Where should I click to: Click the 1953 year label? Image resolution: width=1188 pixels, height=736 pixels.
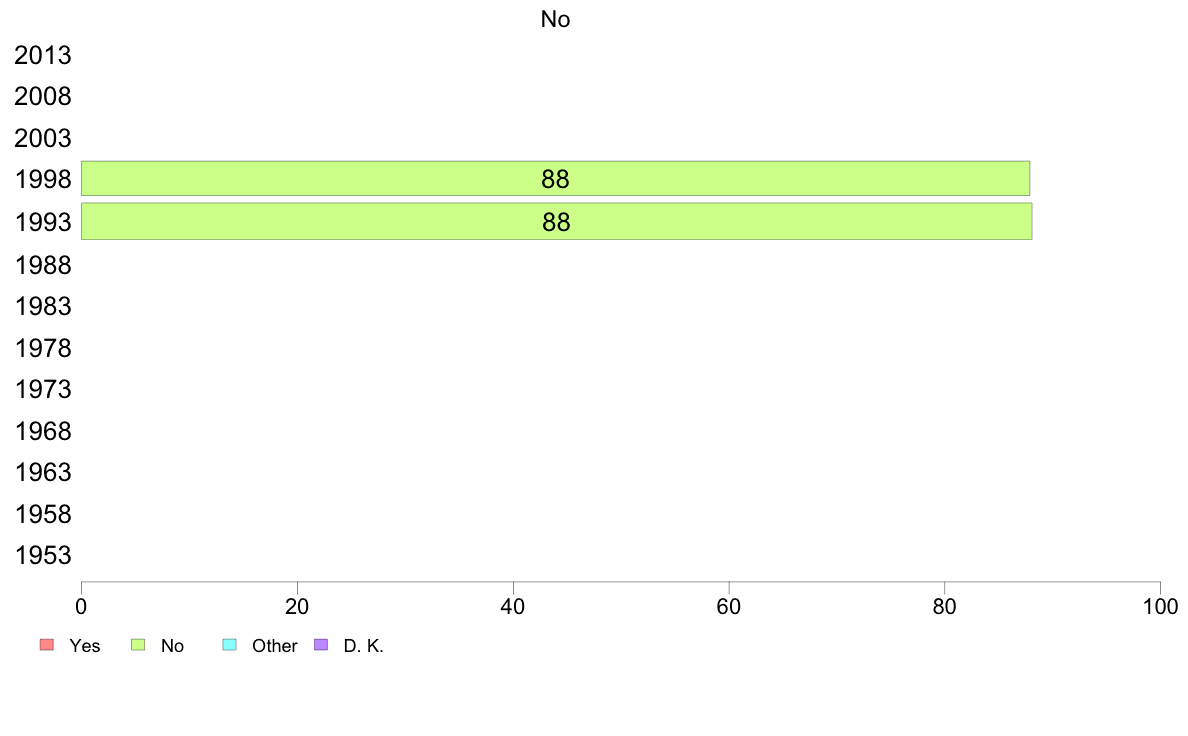tap(43, 556)
